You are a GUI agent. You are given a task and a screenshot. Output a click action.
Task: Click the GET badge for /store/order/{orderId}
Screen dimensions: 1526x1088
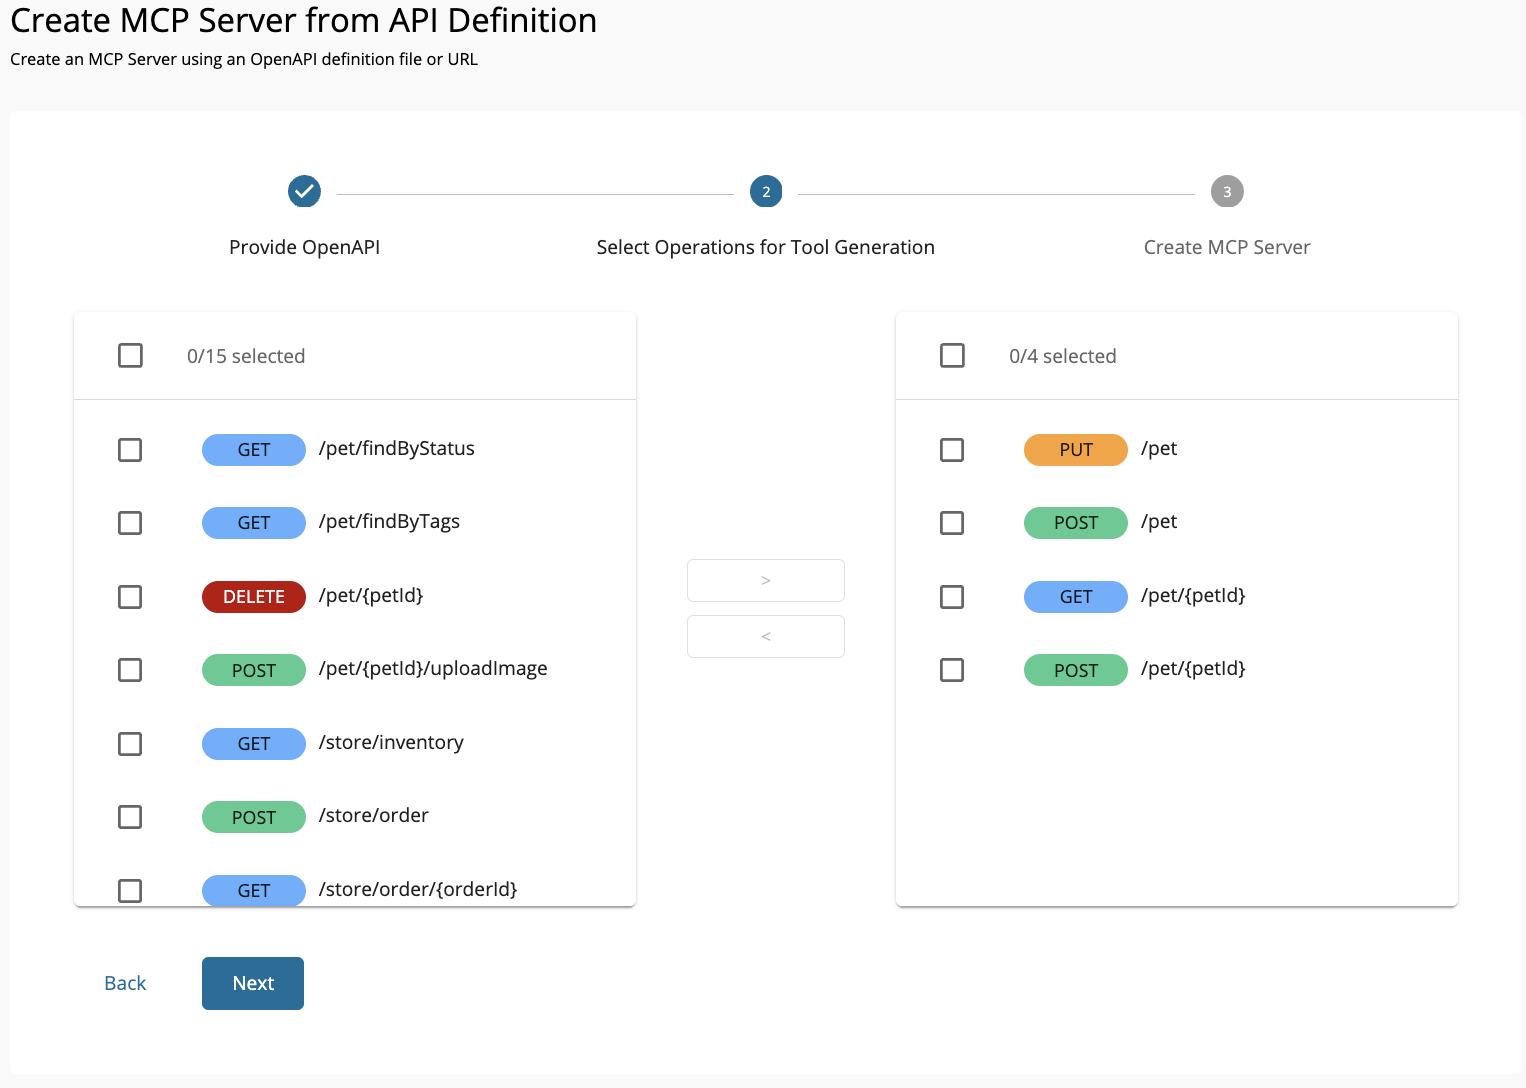(x=254, y=890)
